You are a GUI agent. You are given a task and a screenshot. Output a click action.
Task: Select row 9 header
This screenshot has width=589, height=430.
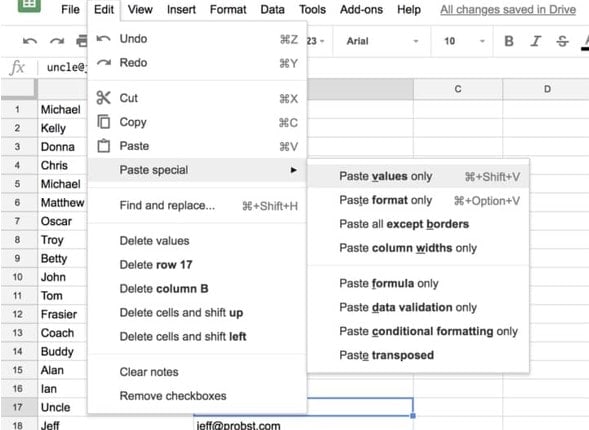pyautogui.click(x=18, y=258)
